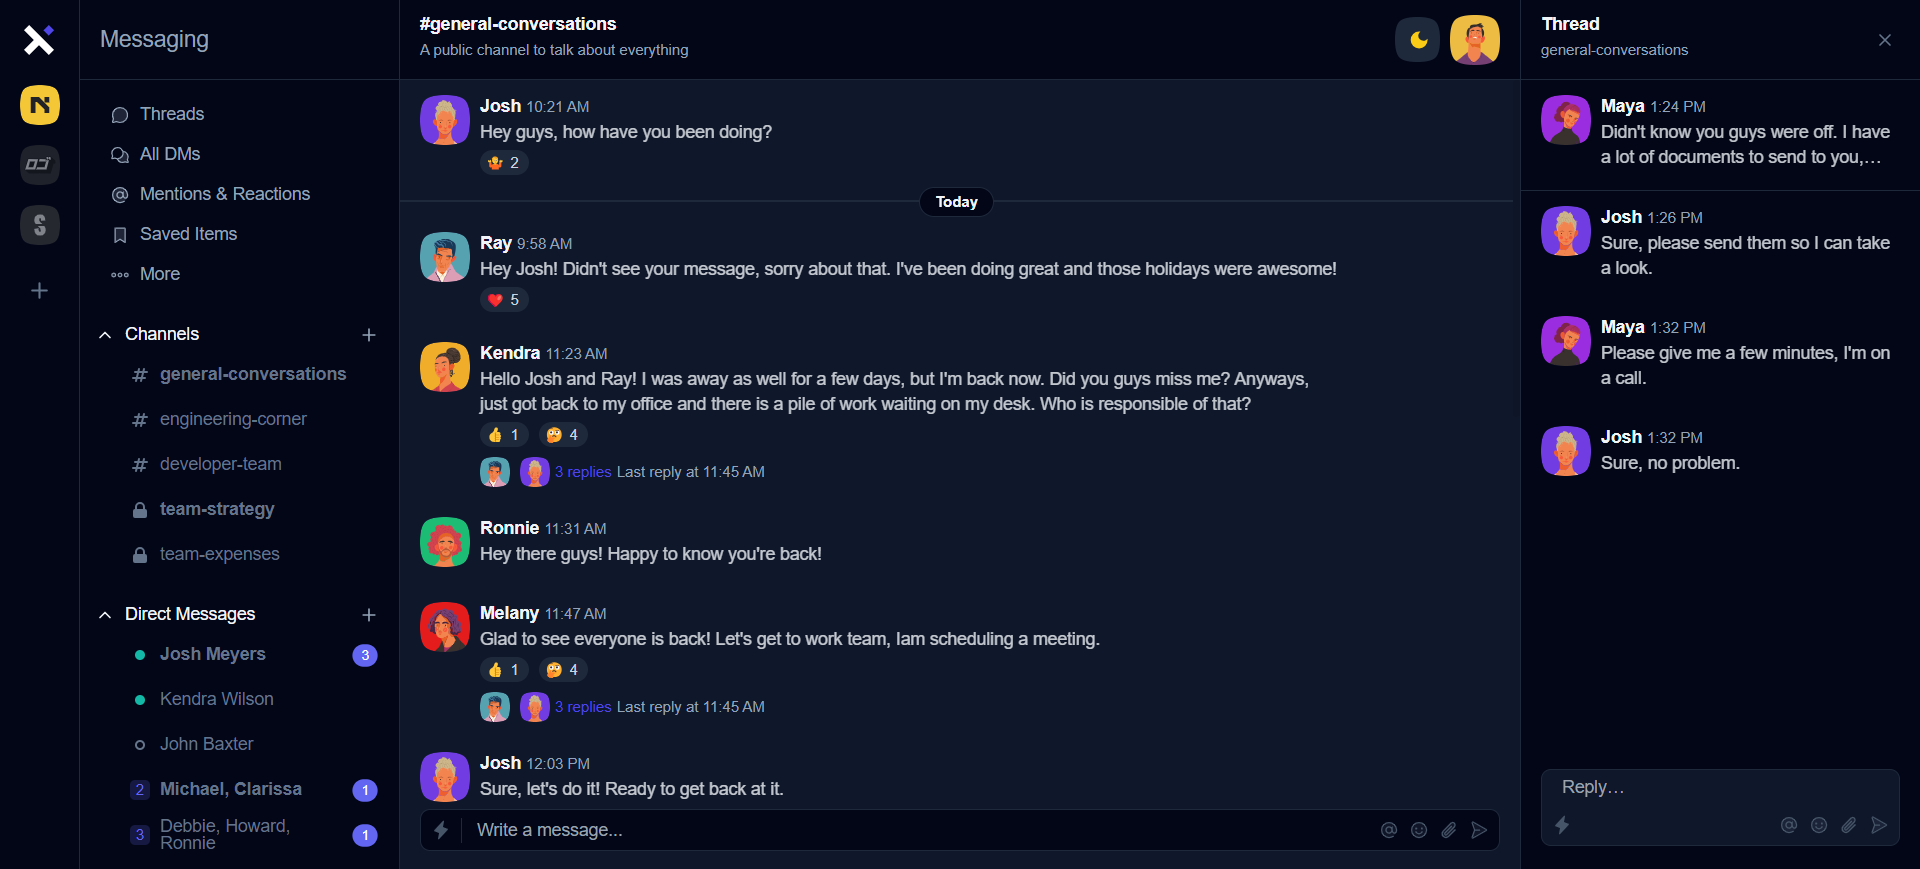
Task: Open Mentions & Reactions
Action: pos(224,194)
